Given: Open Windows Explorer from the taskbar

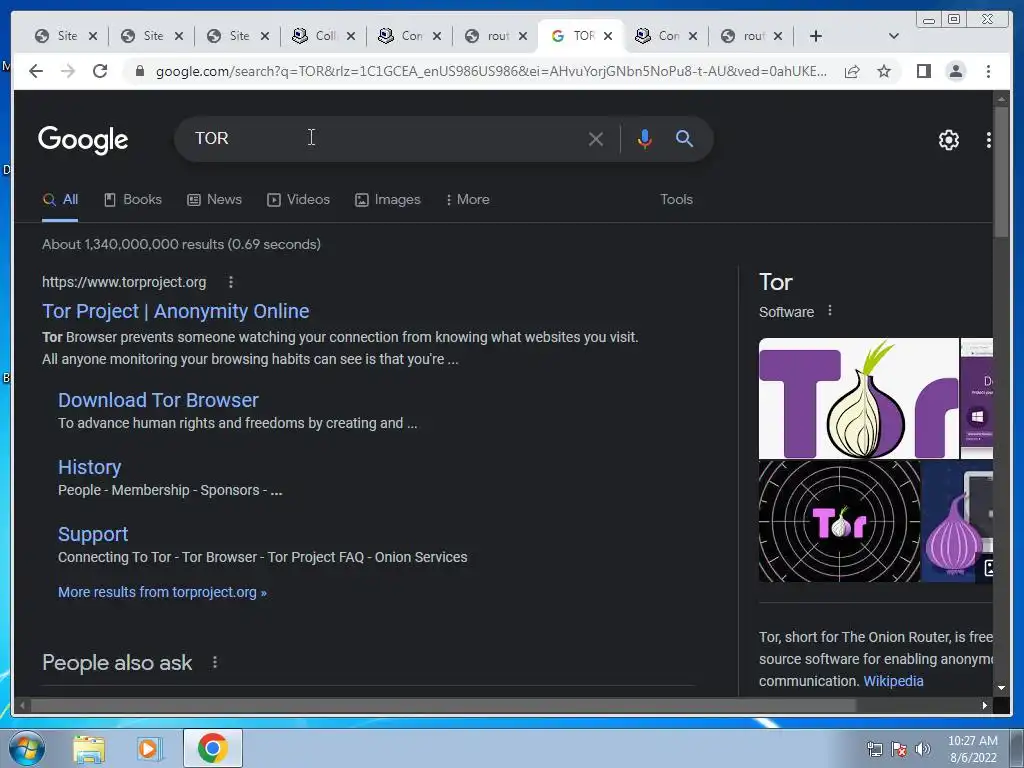Looking at the screenshot, I should coord(89,749).
